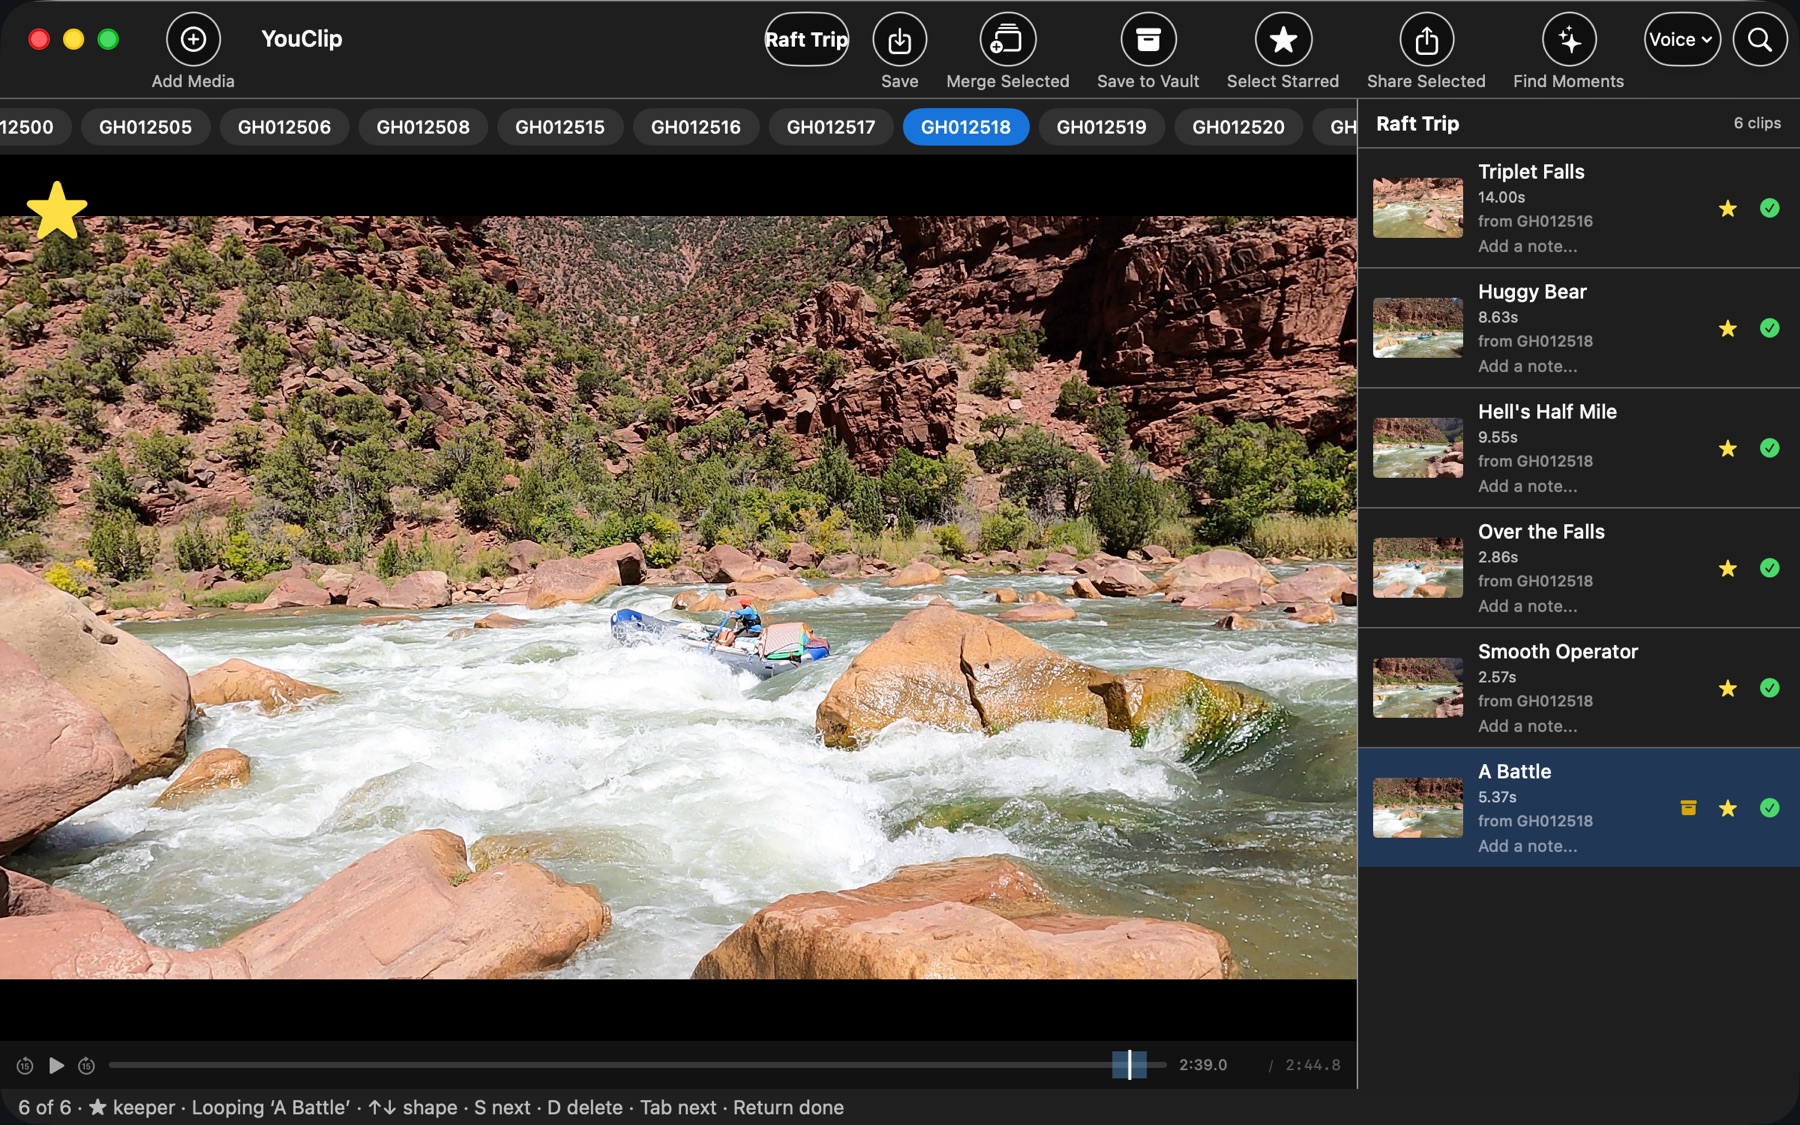Screen dimensions: 1800x1125
Task: Open the Huggy Bear thumbnail
Action: tap(1417, 328)
